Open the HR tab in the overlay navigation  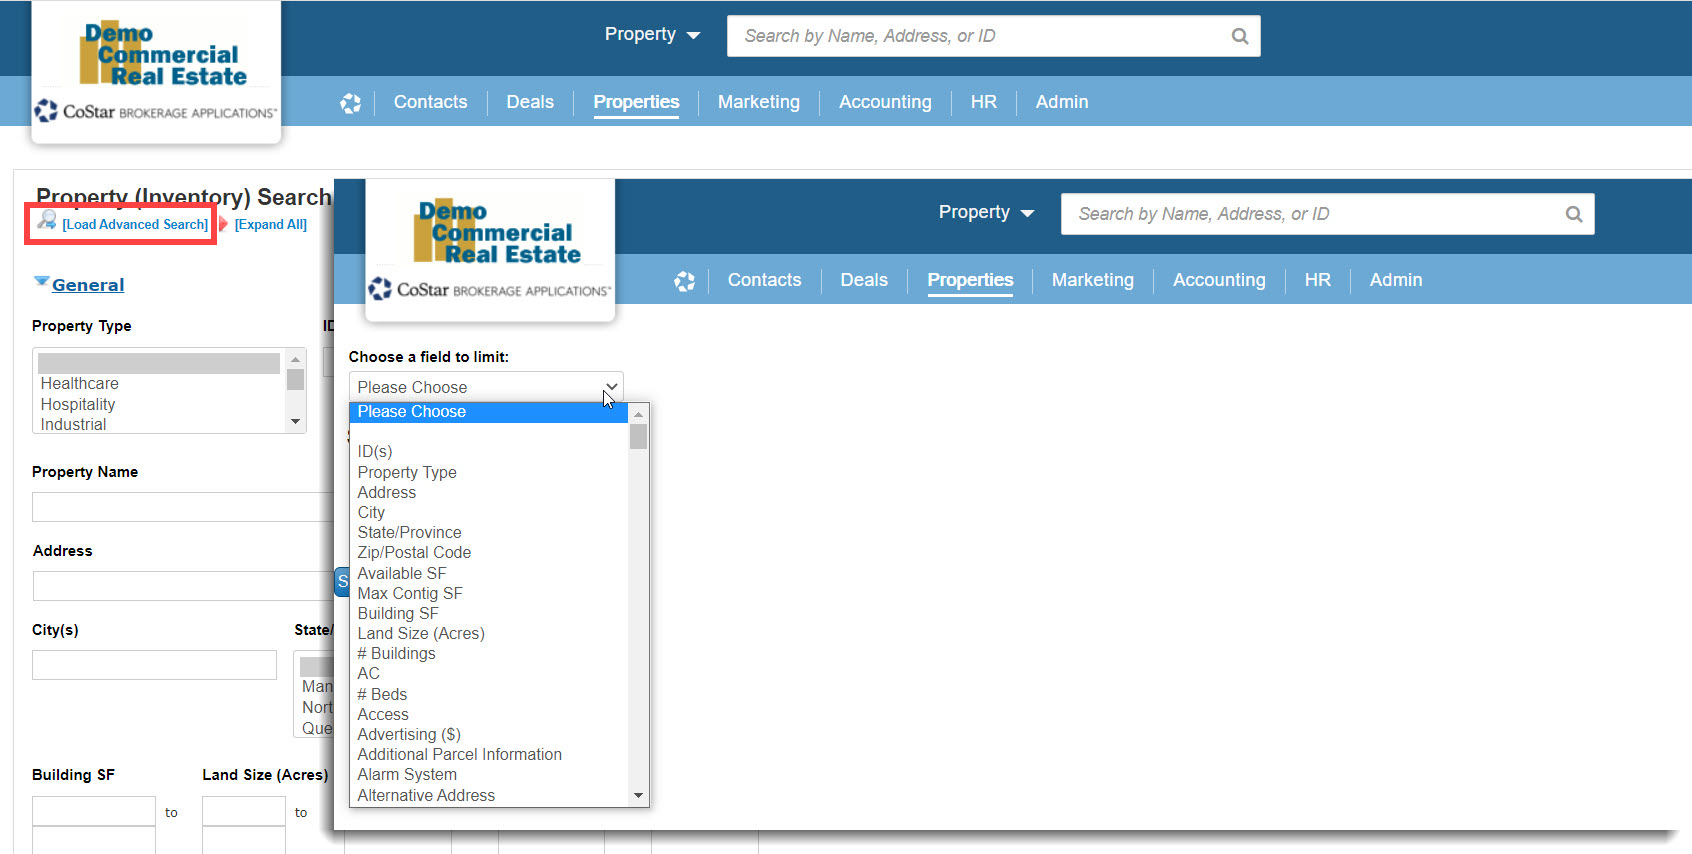[1318, 280]
